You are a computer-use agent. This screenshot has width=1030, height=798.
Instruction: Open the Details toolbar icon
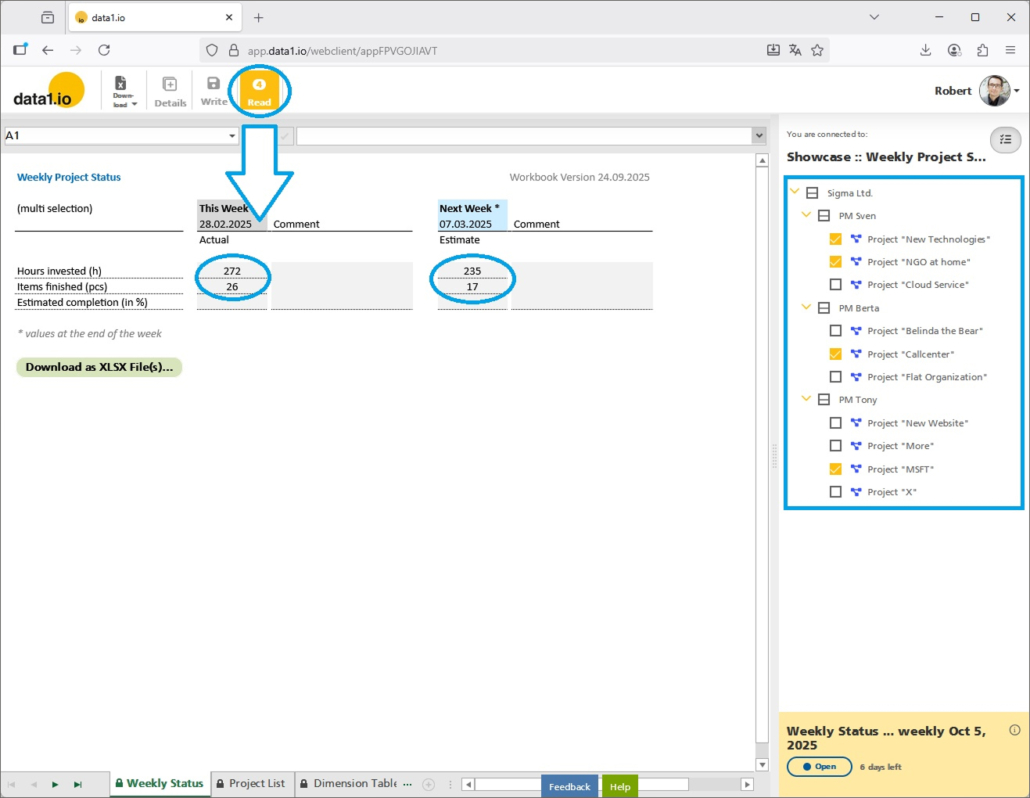[170, 90]
